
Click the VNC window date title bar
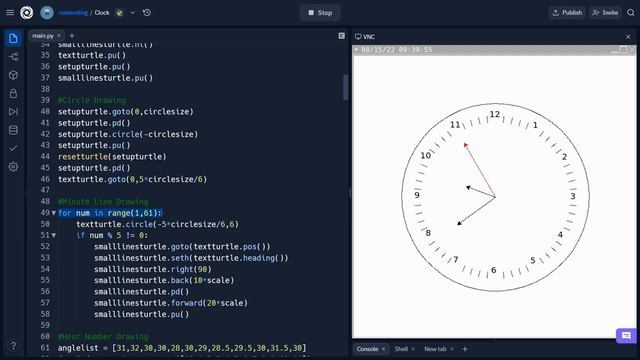(494, 50)
